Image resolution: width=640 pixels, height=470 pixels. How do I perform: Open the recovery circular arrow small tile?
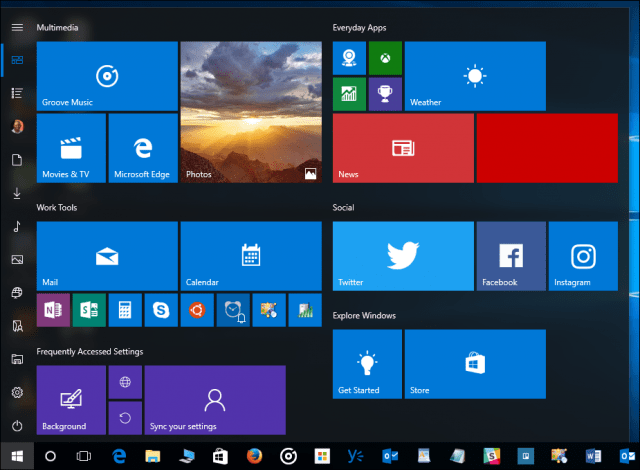[x=125, y=418]
